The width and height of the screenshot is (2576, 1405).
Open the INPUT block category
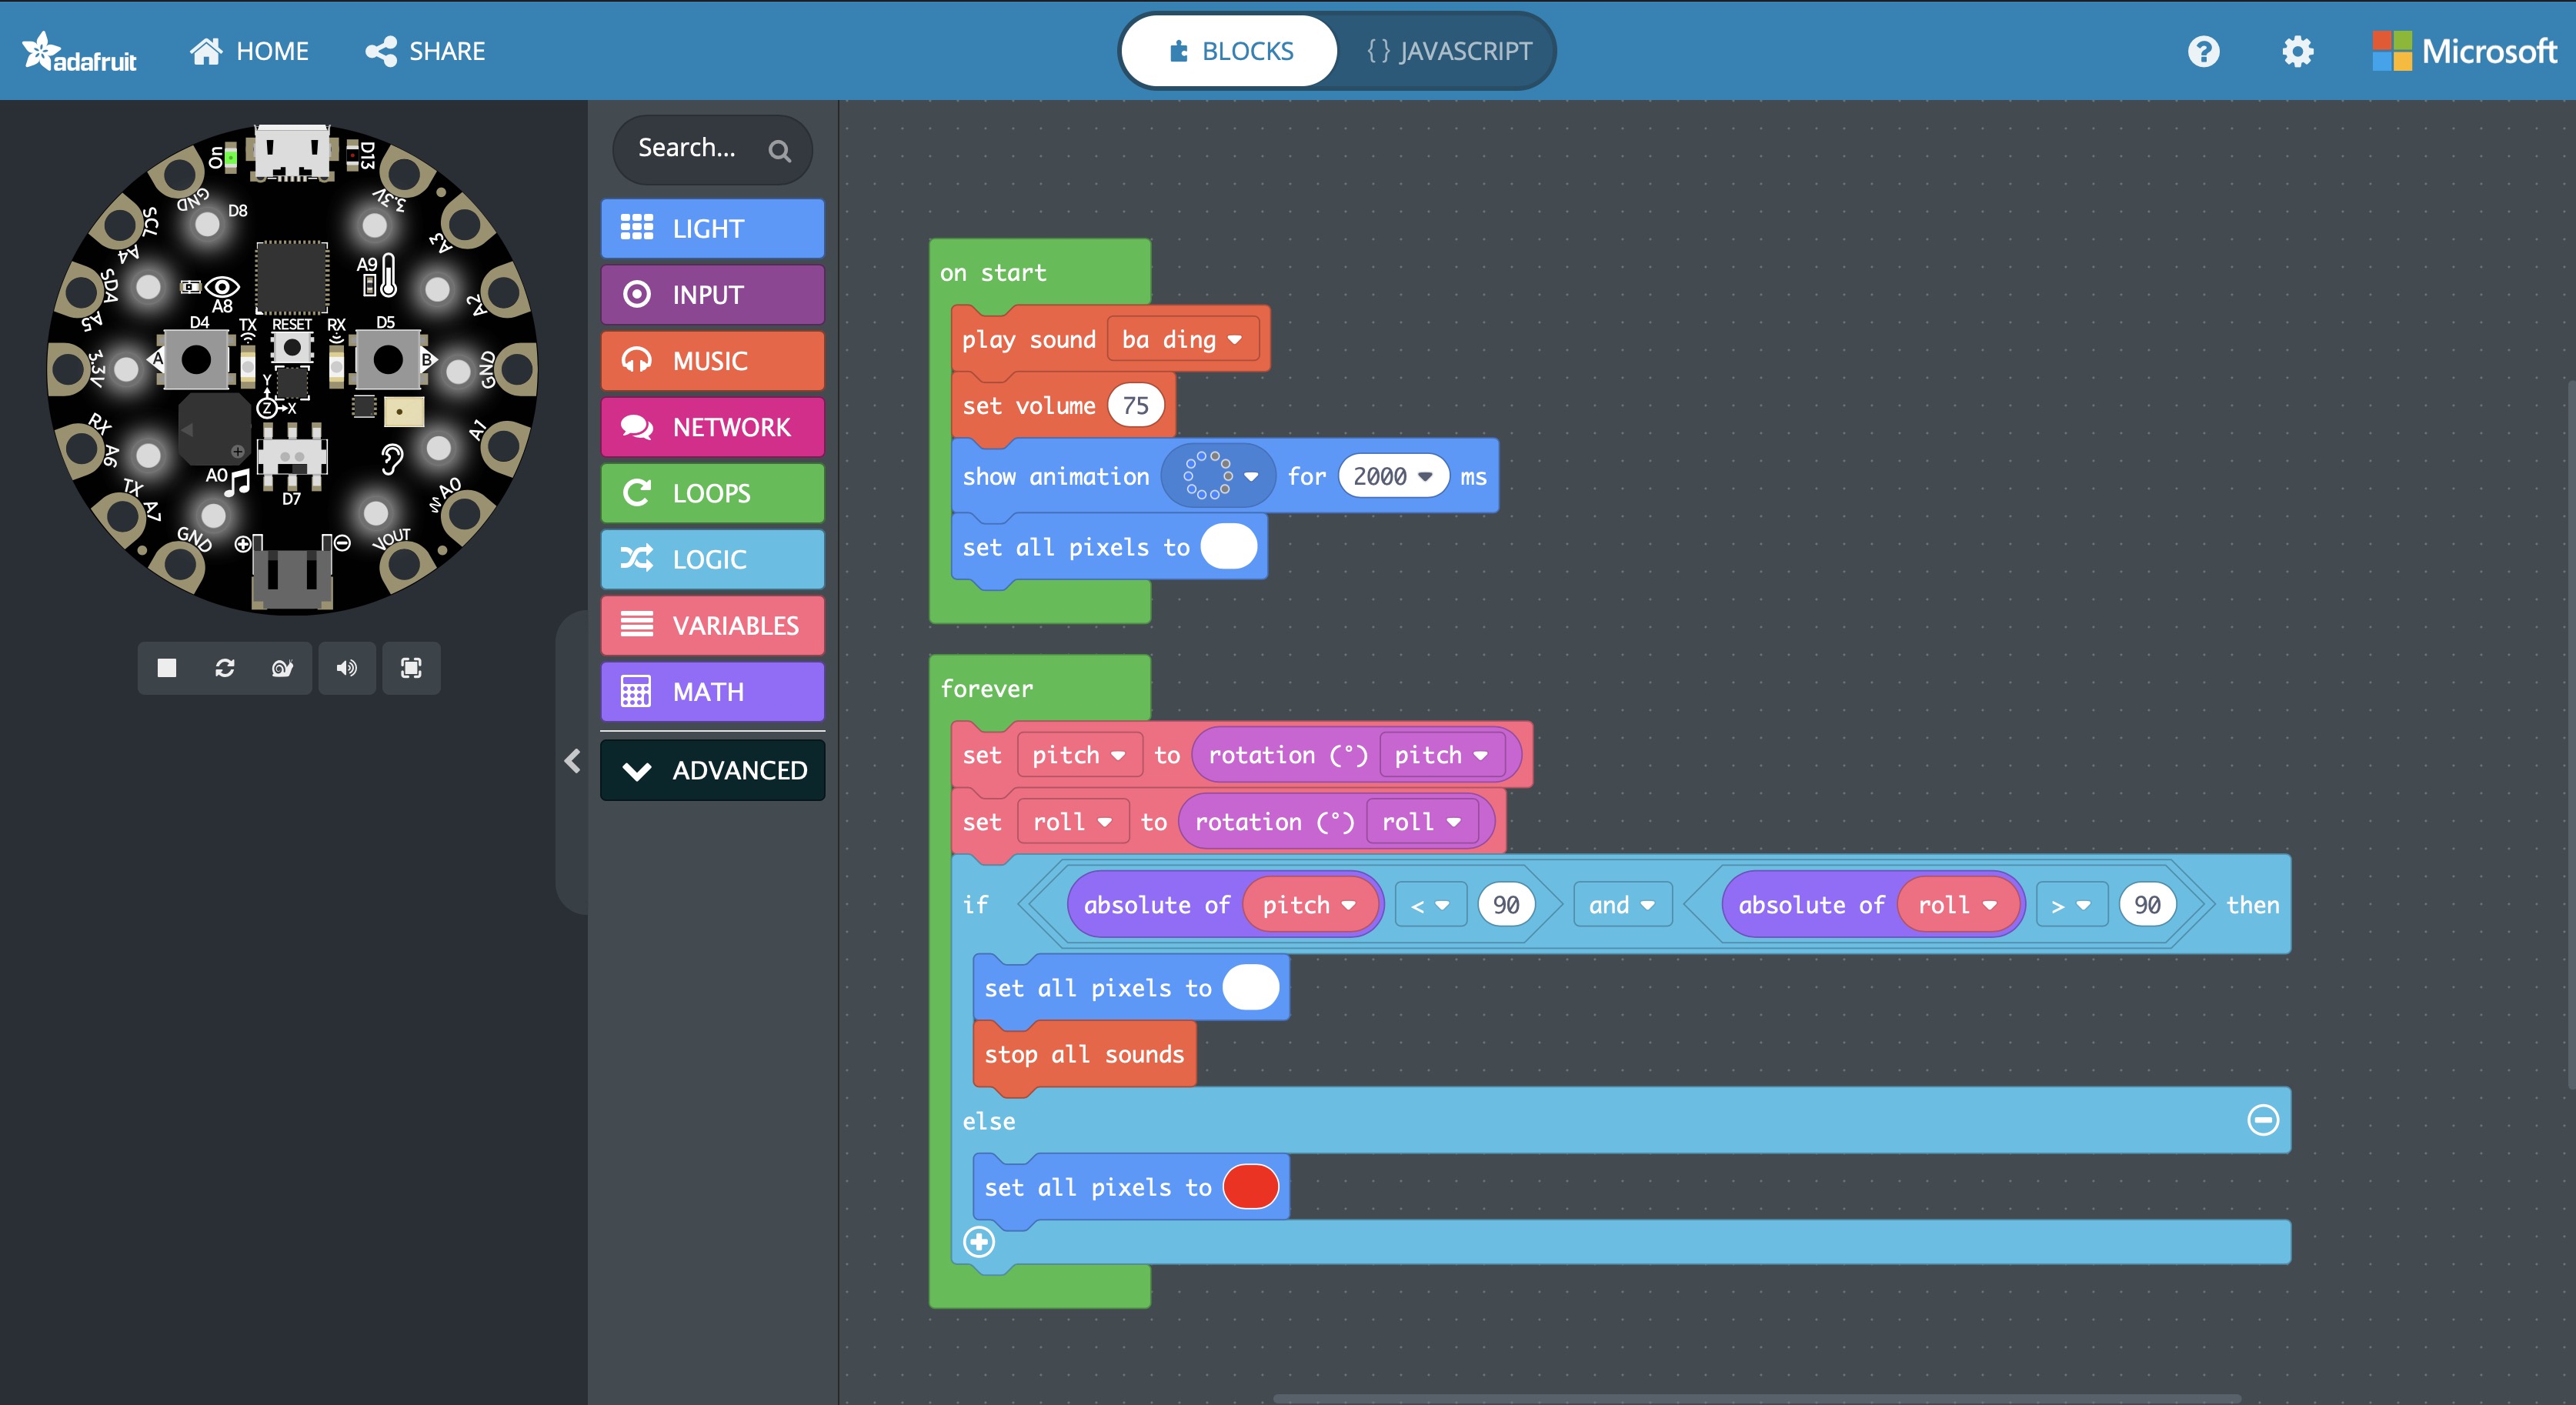click(712, 294)
